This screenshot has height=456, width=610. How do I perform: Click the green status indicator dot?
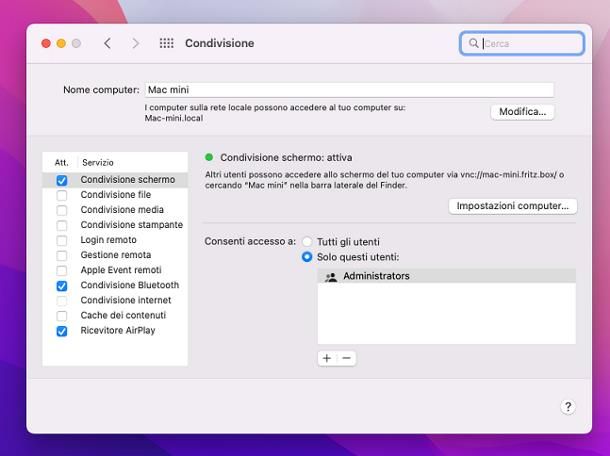click(209, 158)
